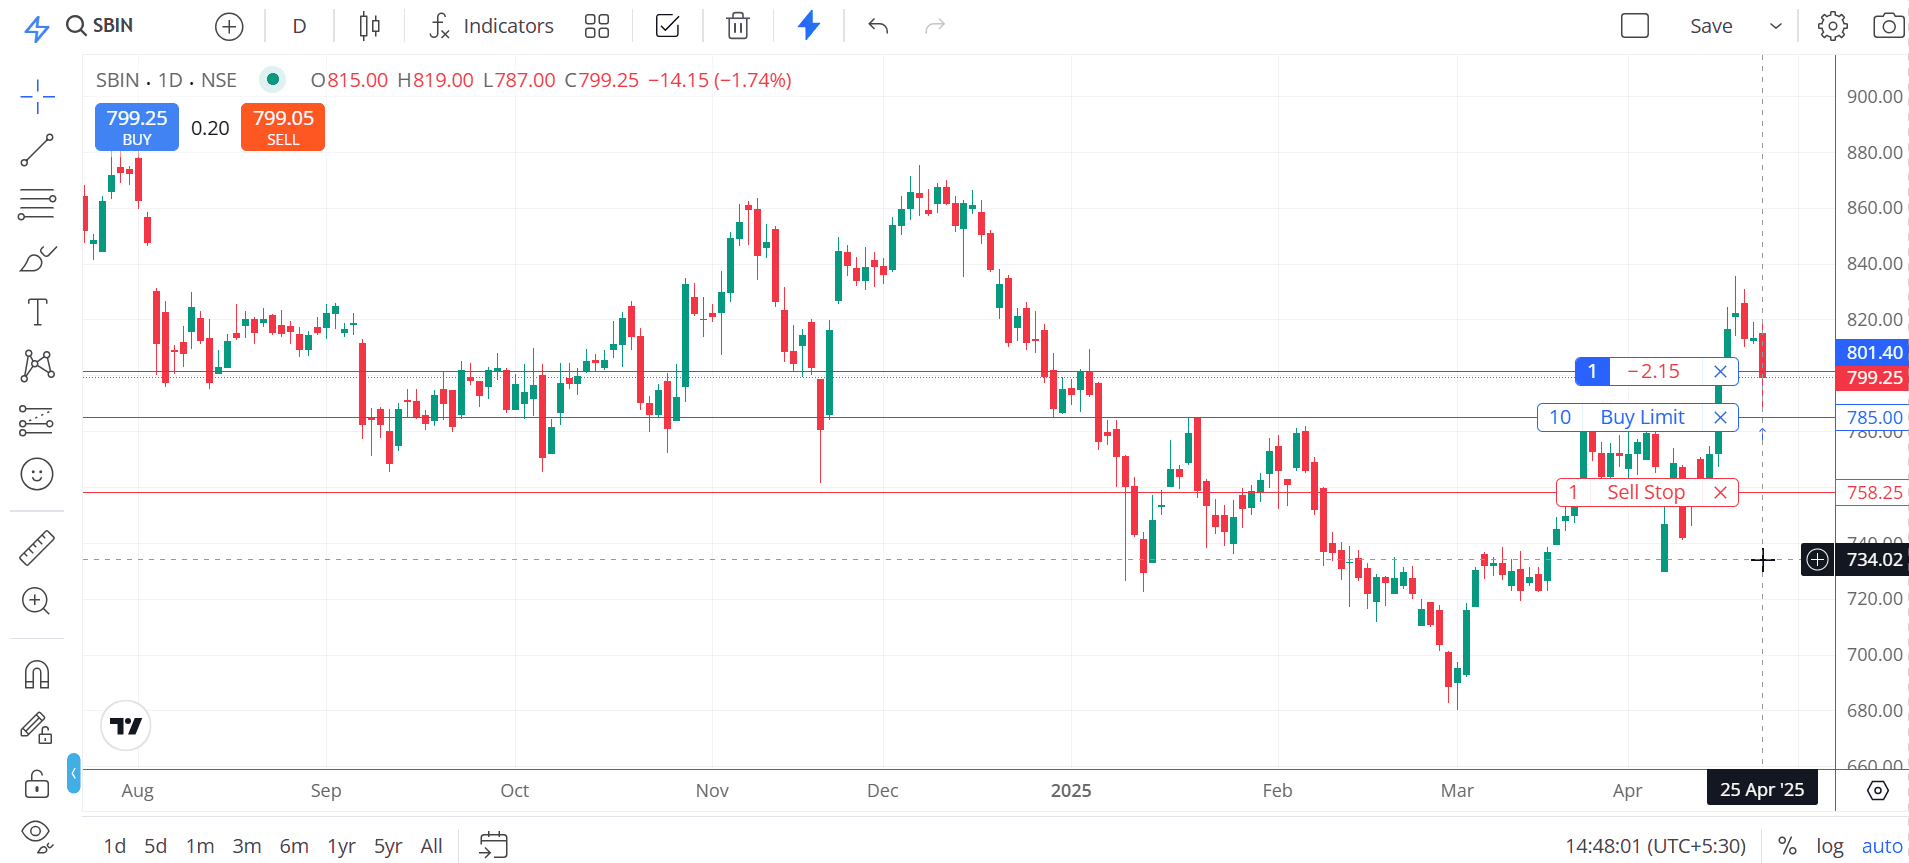This screenshot has height=863, width=1909.
Task: Select the All time range
Action: click(x=432, y=846)
